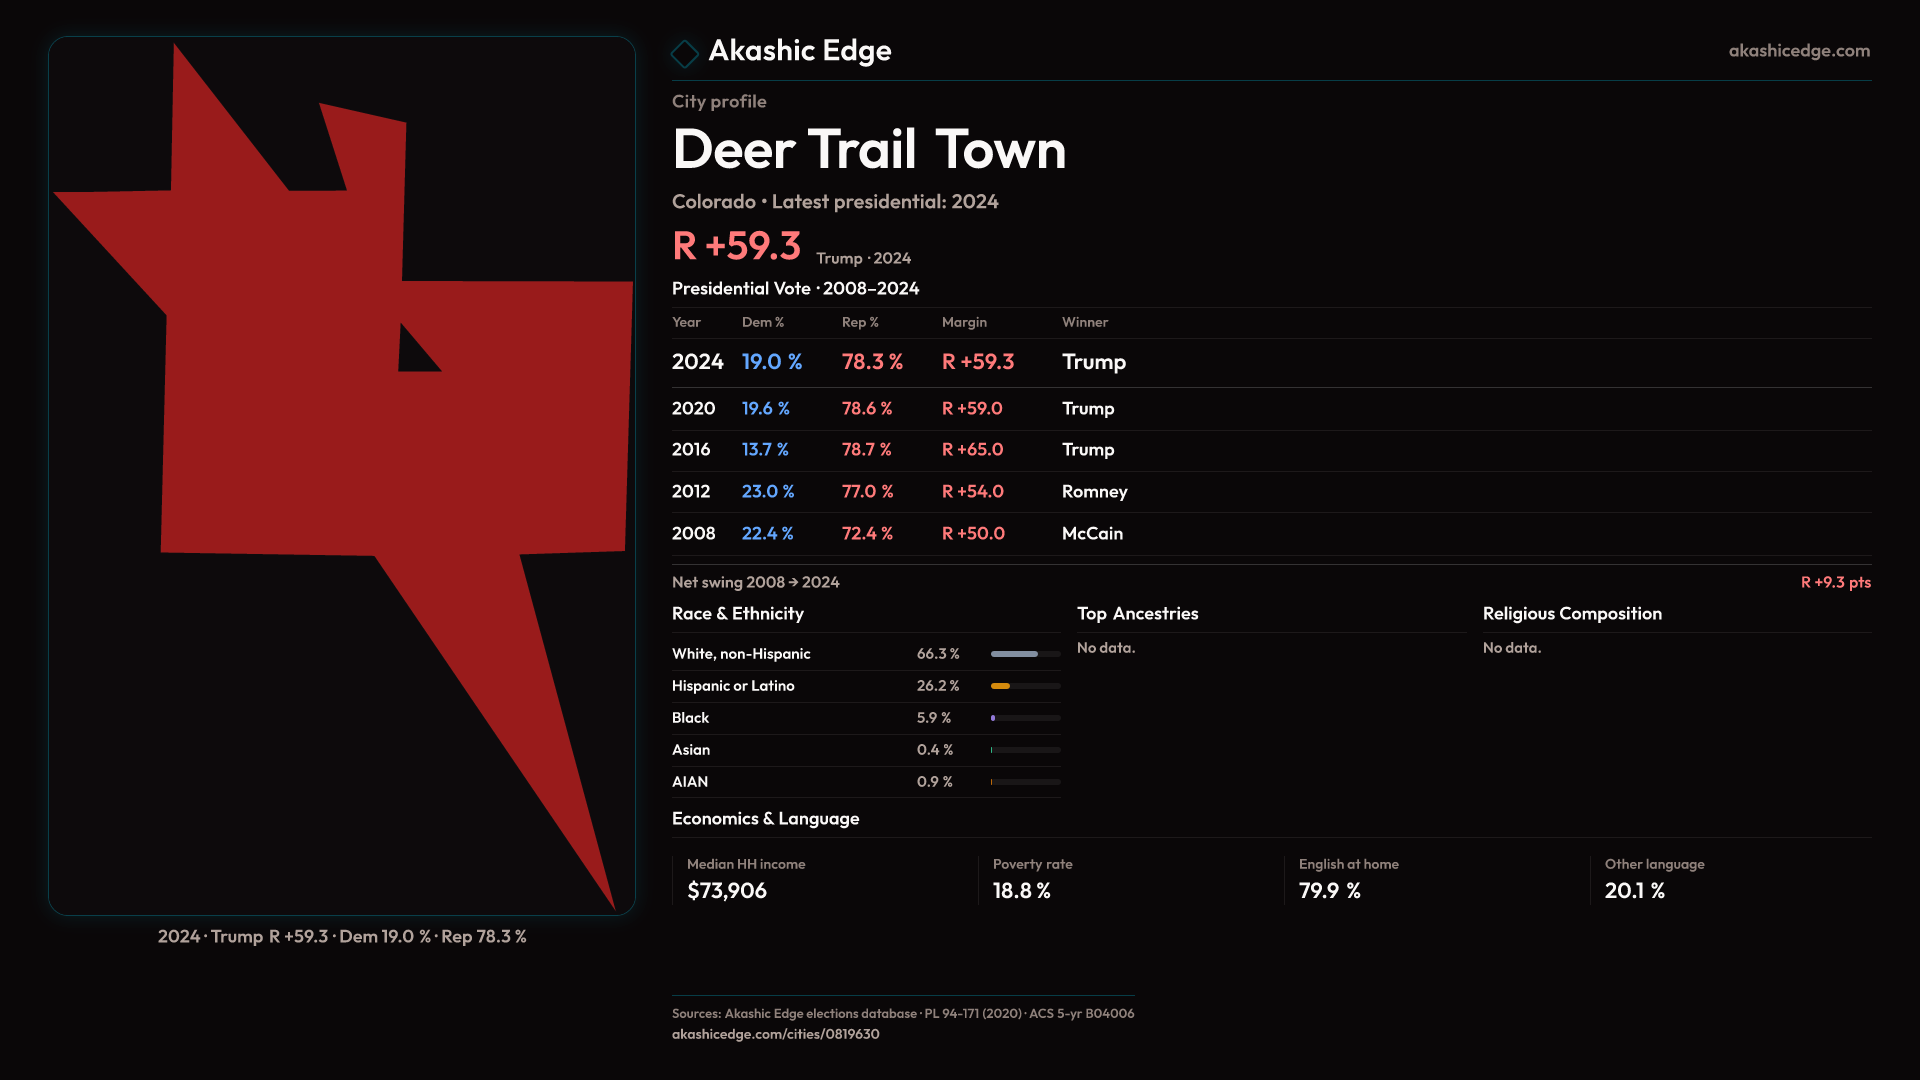Click the Hispanic or Latino orange bar
The image size is (1920, 1080).
point(1001,686)
